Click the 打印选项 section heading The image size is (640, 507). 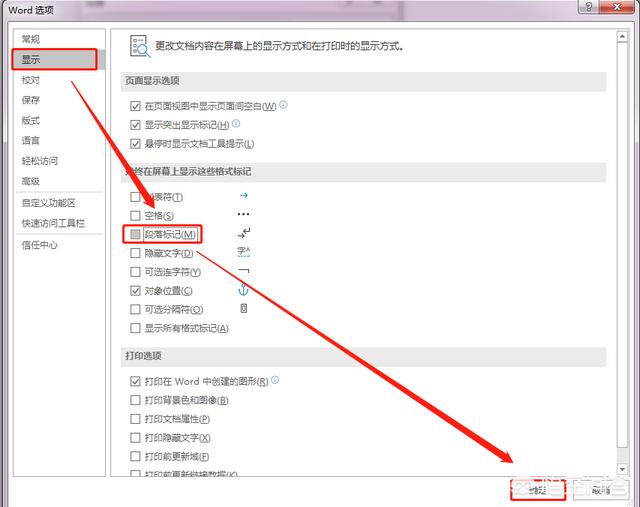143,356
